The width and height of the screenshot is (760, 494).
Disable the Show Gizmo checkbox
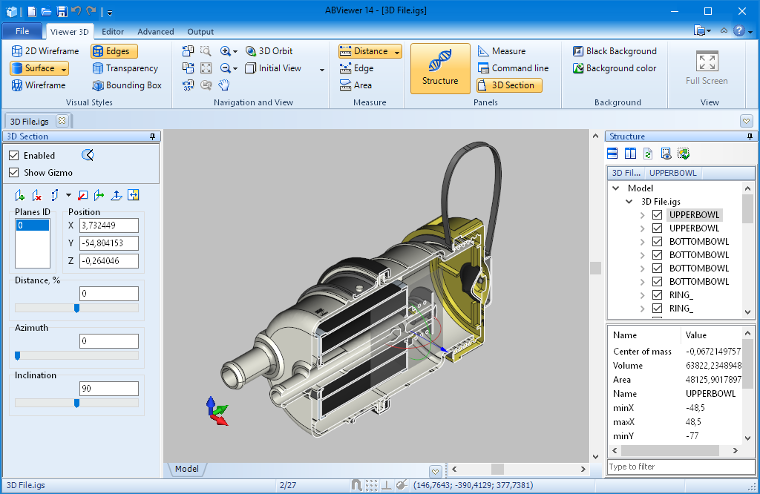click(14, 172)
